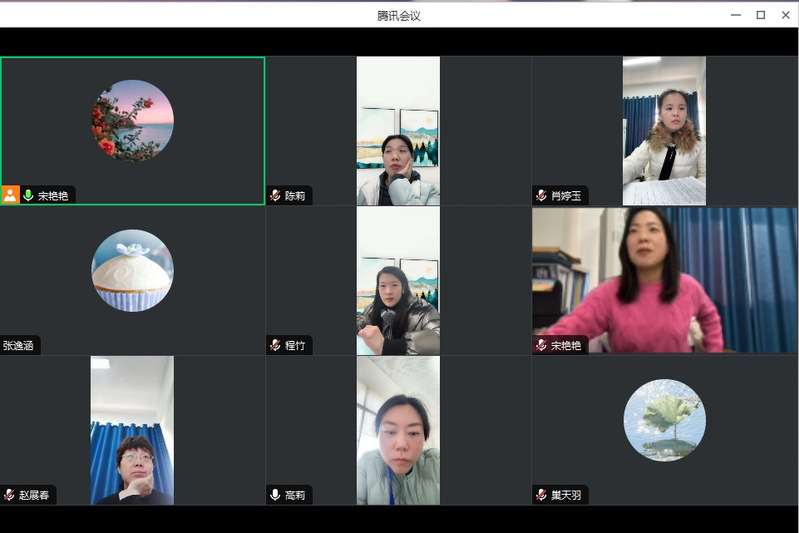
Task: Click the name label 高莉
Action: [x=295, y=495]
